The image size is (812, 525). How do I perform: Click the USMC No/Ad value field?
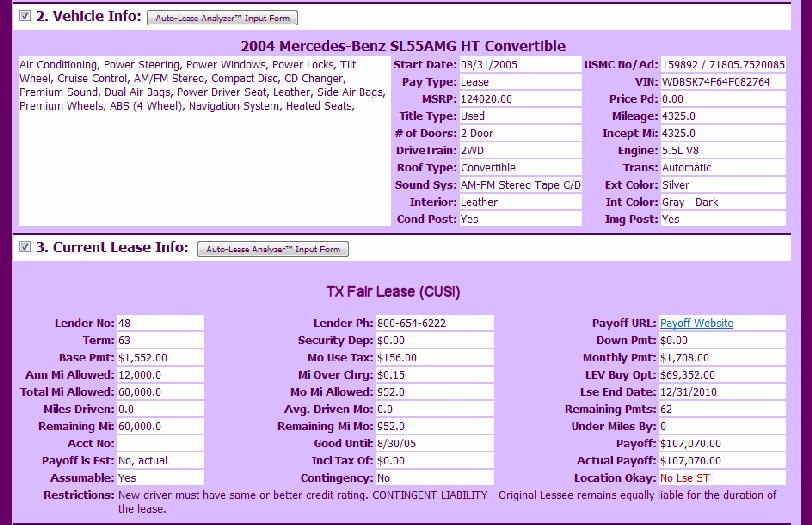click(723, 65)
